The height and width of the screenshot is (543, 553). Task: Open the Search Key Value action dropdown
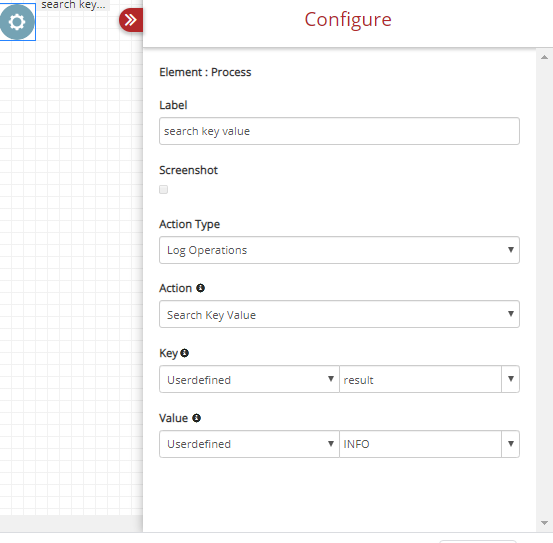(339, 314)
